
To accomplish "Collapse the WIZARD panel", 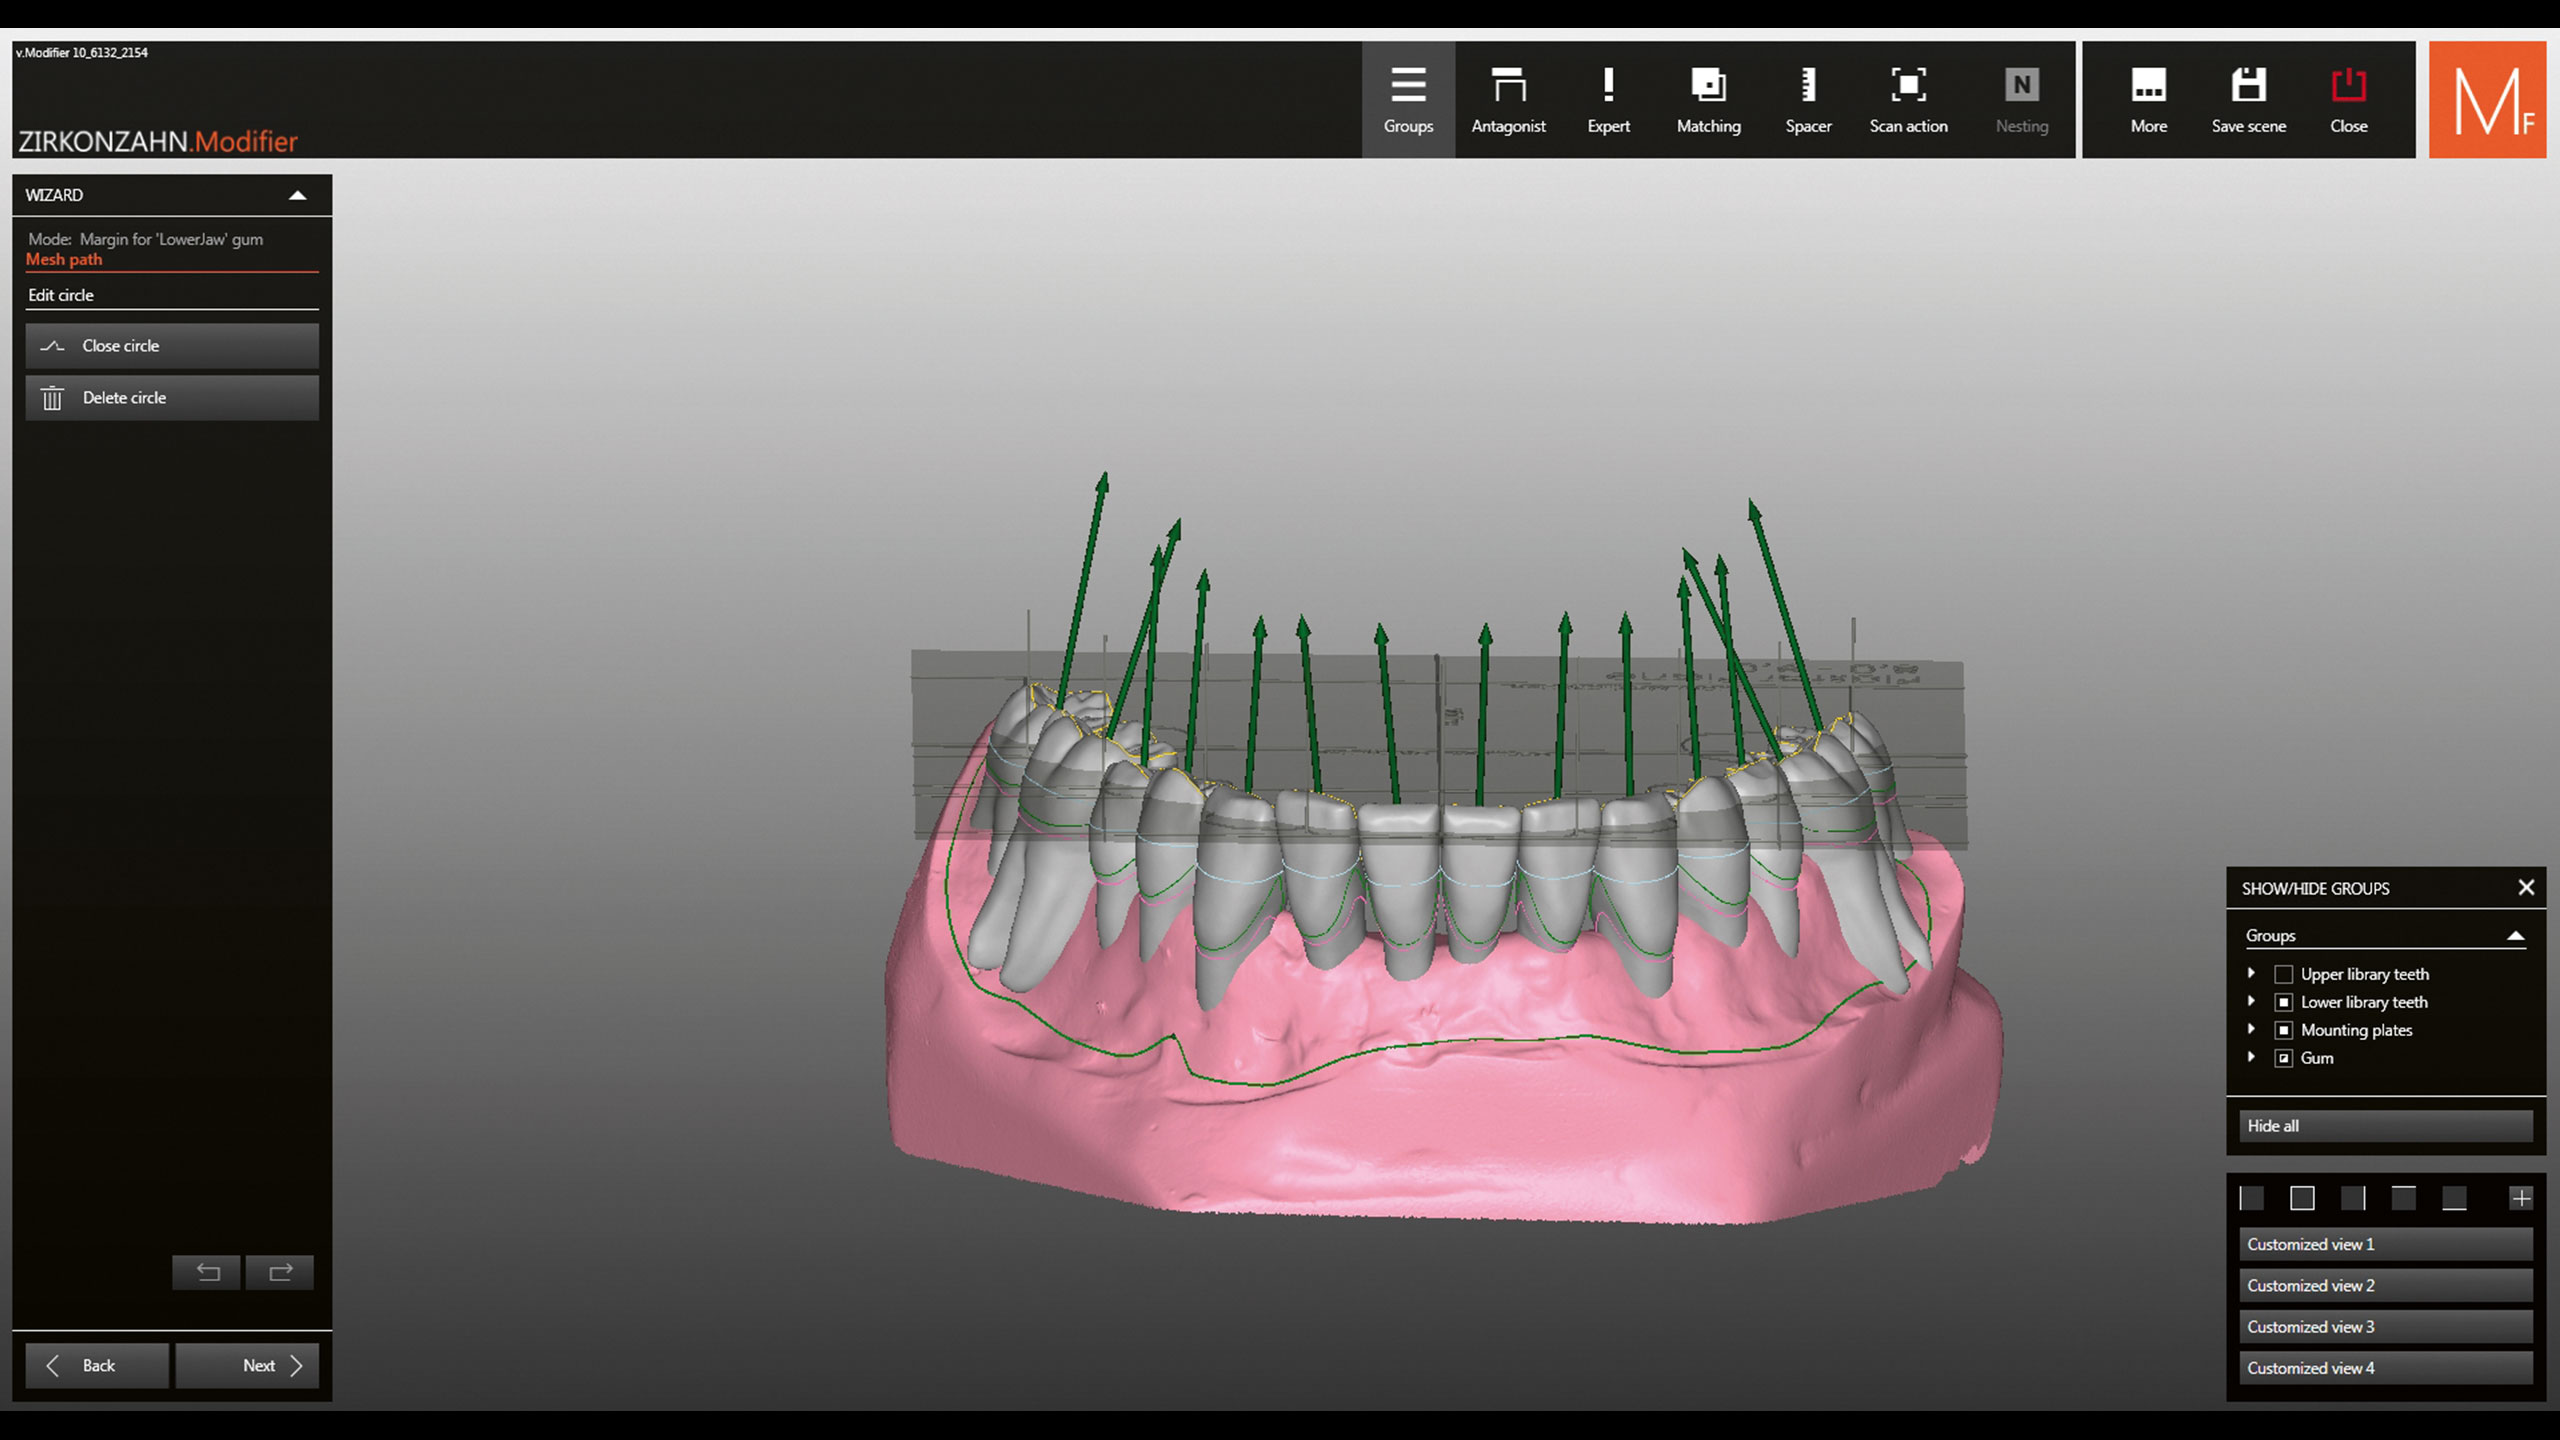I will [x=297, y=196].
